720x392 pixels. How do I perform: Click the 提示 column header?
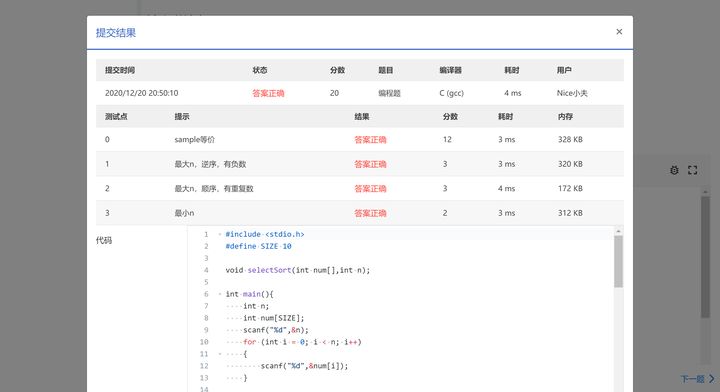pyautogui.click(x=182, y=117)
